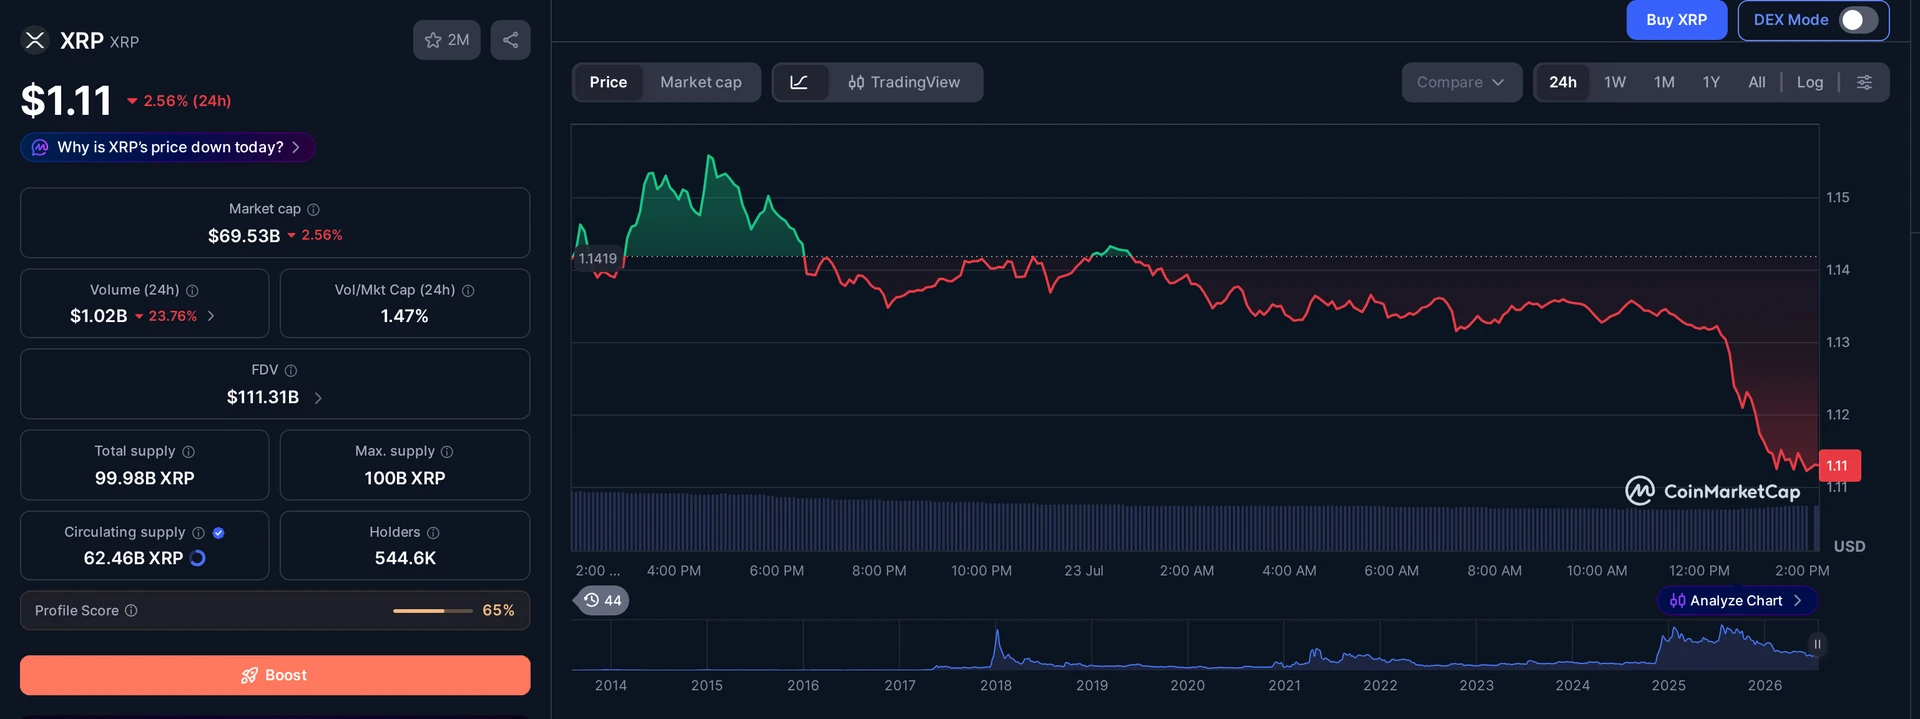1920x719 pixels.
Task: Click the Profile Score progress bar
Action: (x=433, y=610)
